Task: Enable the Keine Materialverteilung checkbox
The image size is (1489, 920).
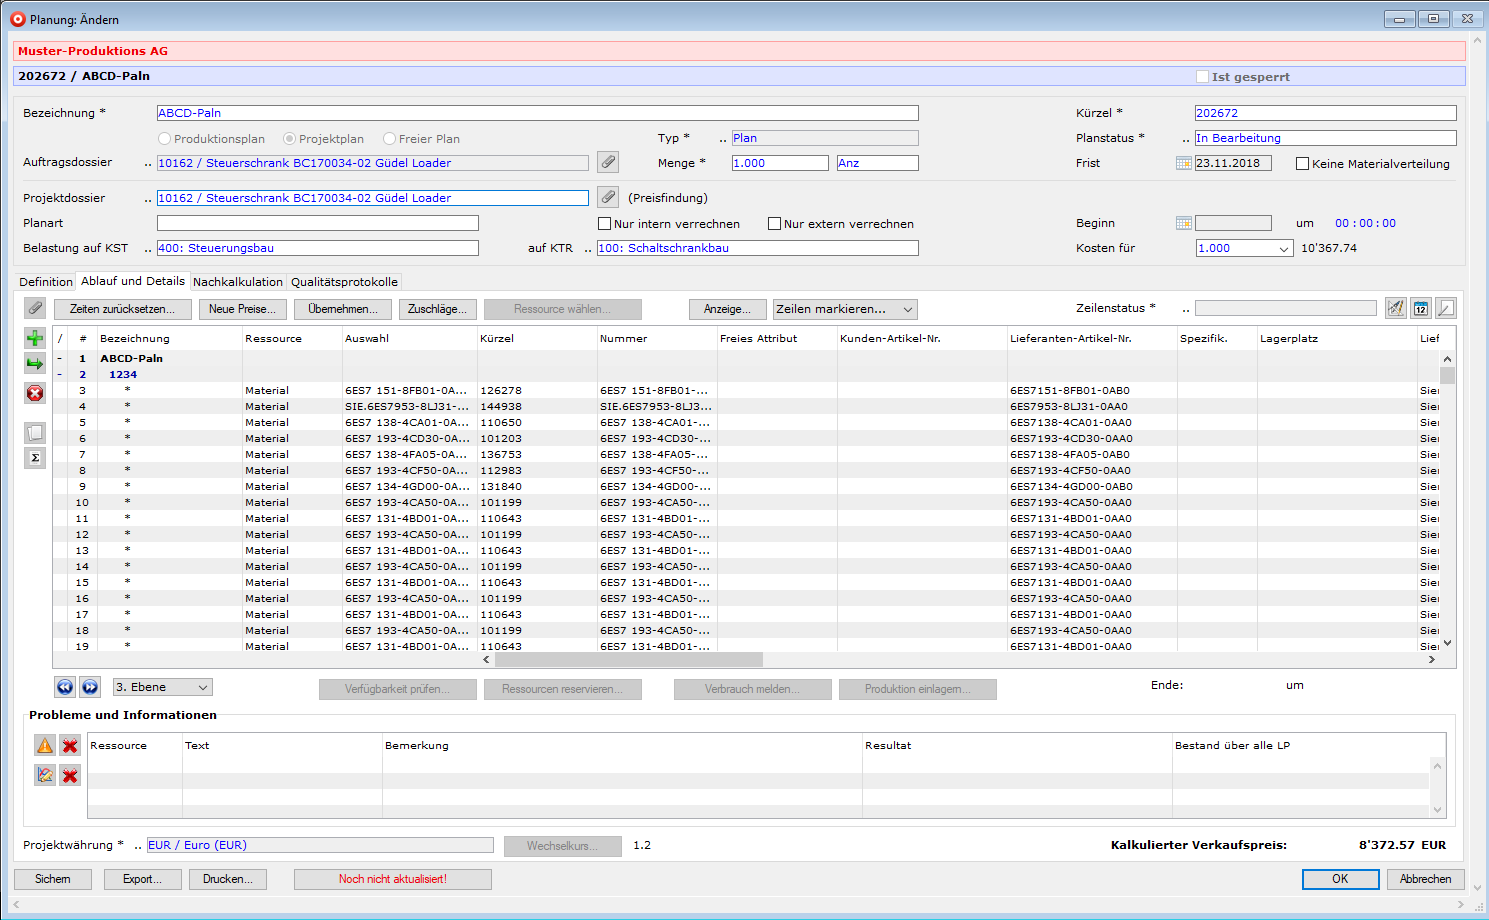Action: (x=1302, y=164)
